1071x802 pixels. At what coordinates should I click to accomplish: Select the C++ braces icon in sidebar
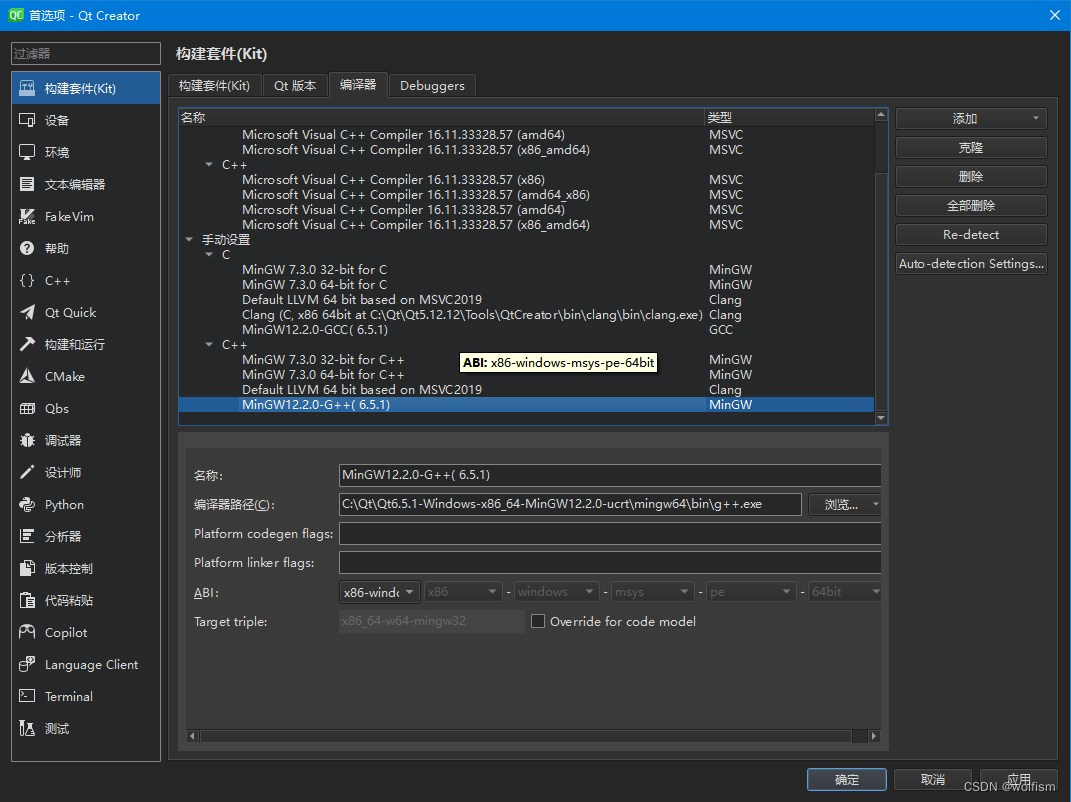tap(27, 280)
